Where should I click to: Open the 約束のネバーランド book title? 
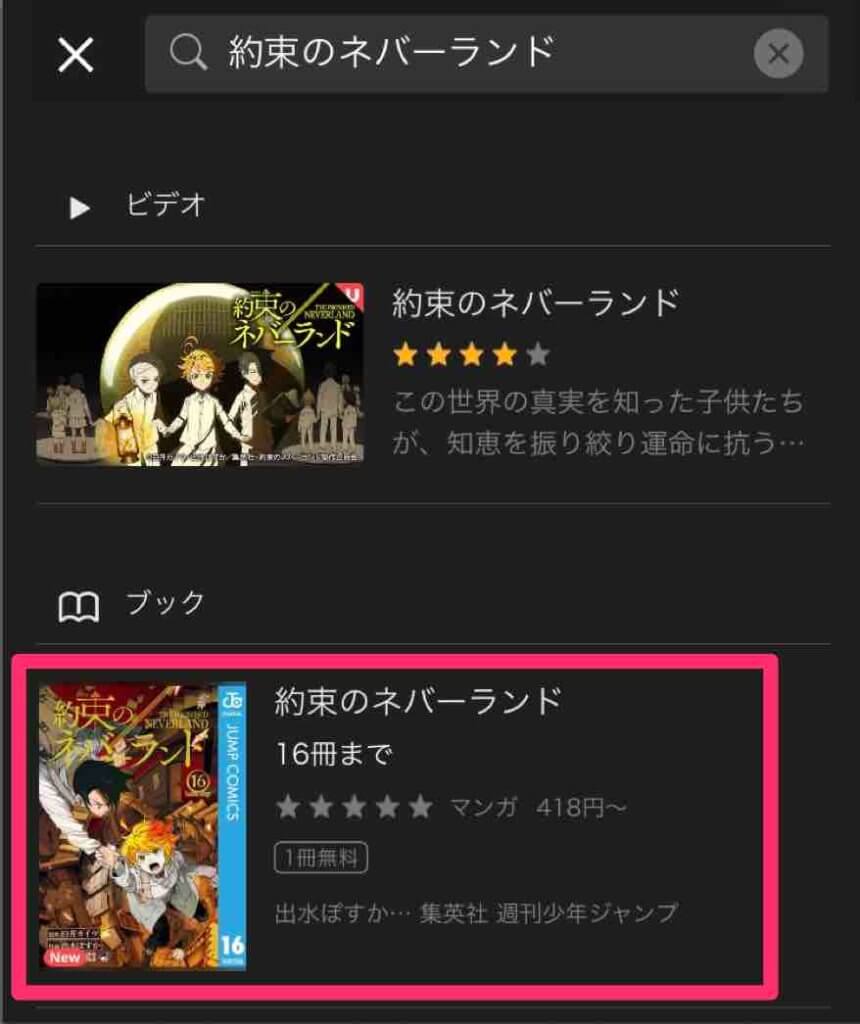pyautogui.click(x=418, y=700)
